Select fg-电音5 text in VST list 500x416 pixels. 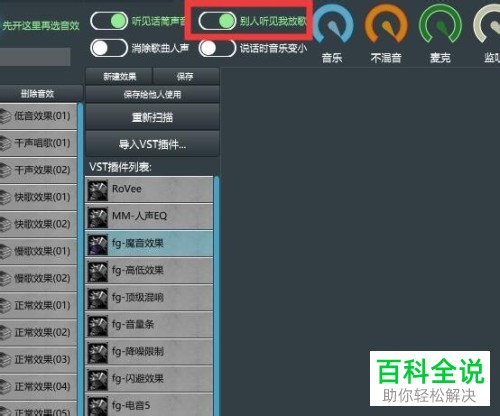pyautogui.click(x=131, y=406)
